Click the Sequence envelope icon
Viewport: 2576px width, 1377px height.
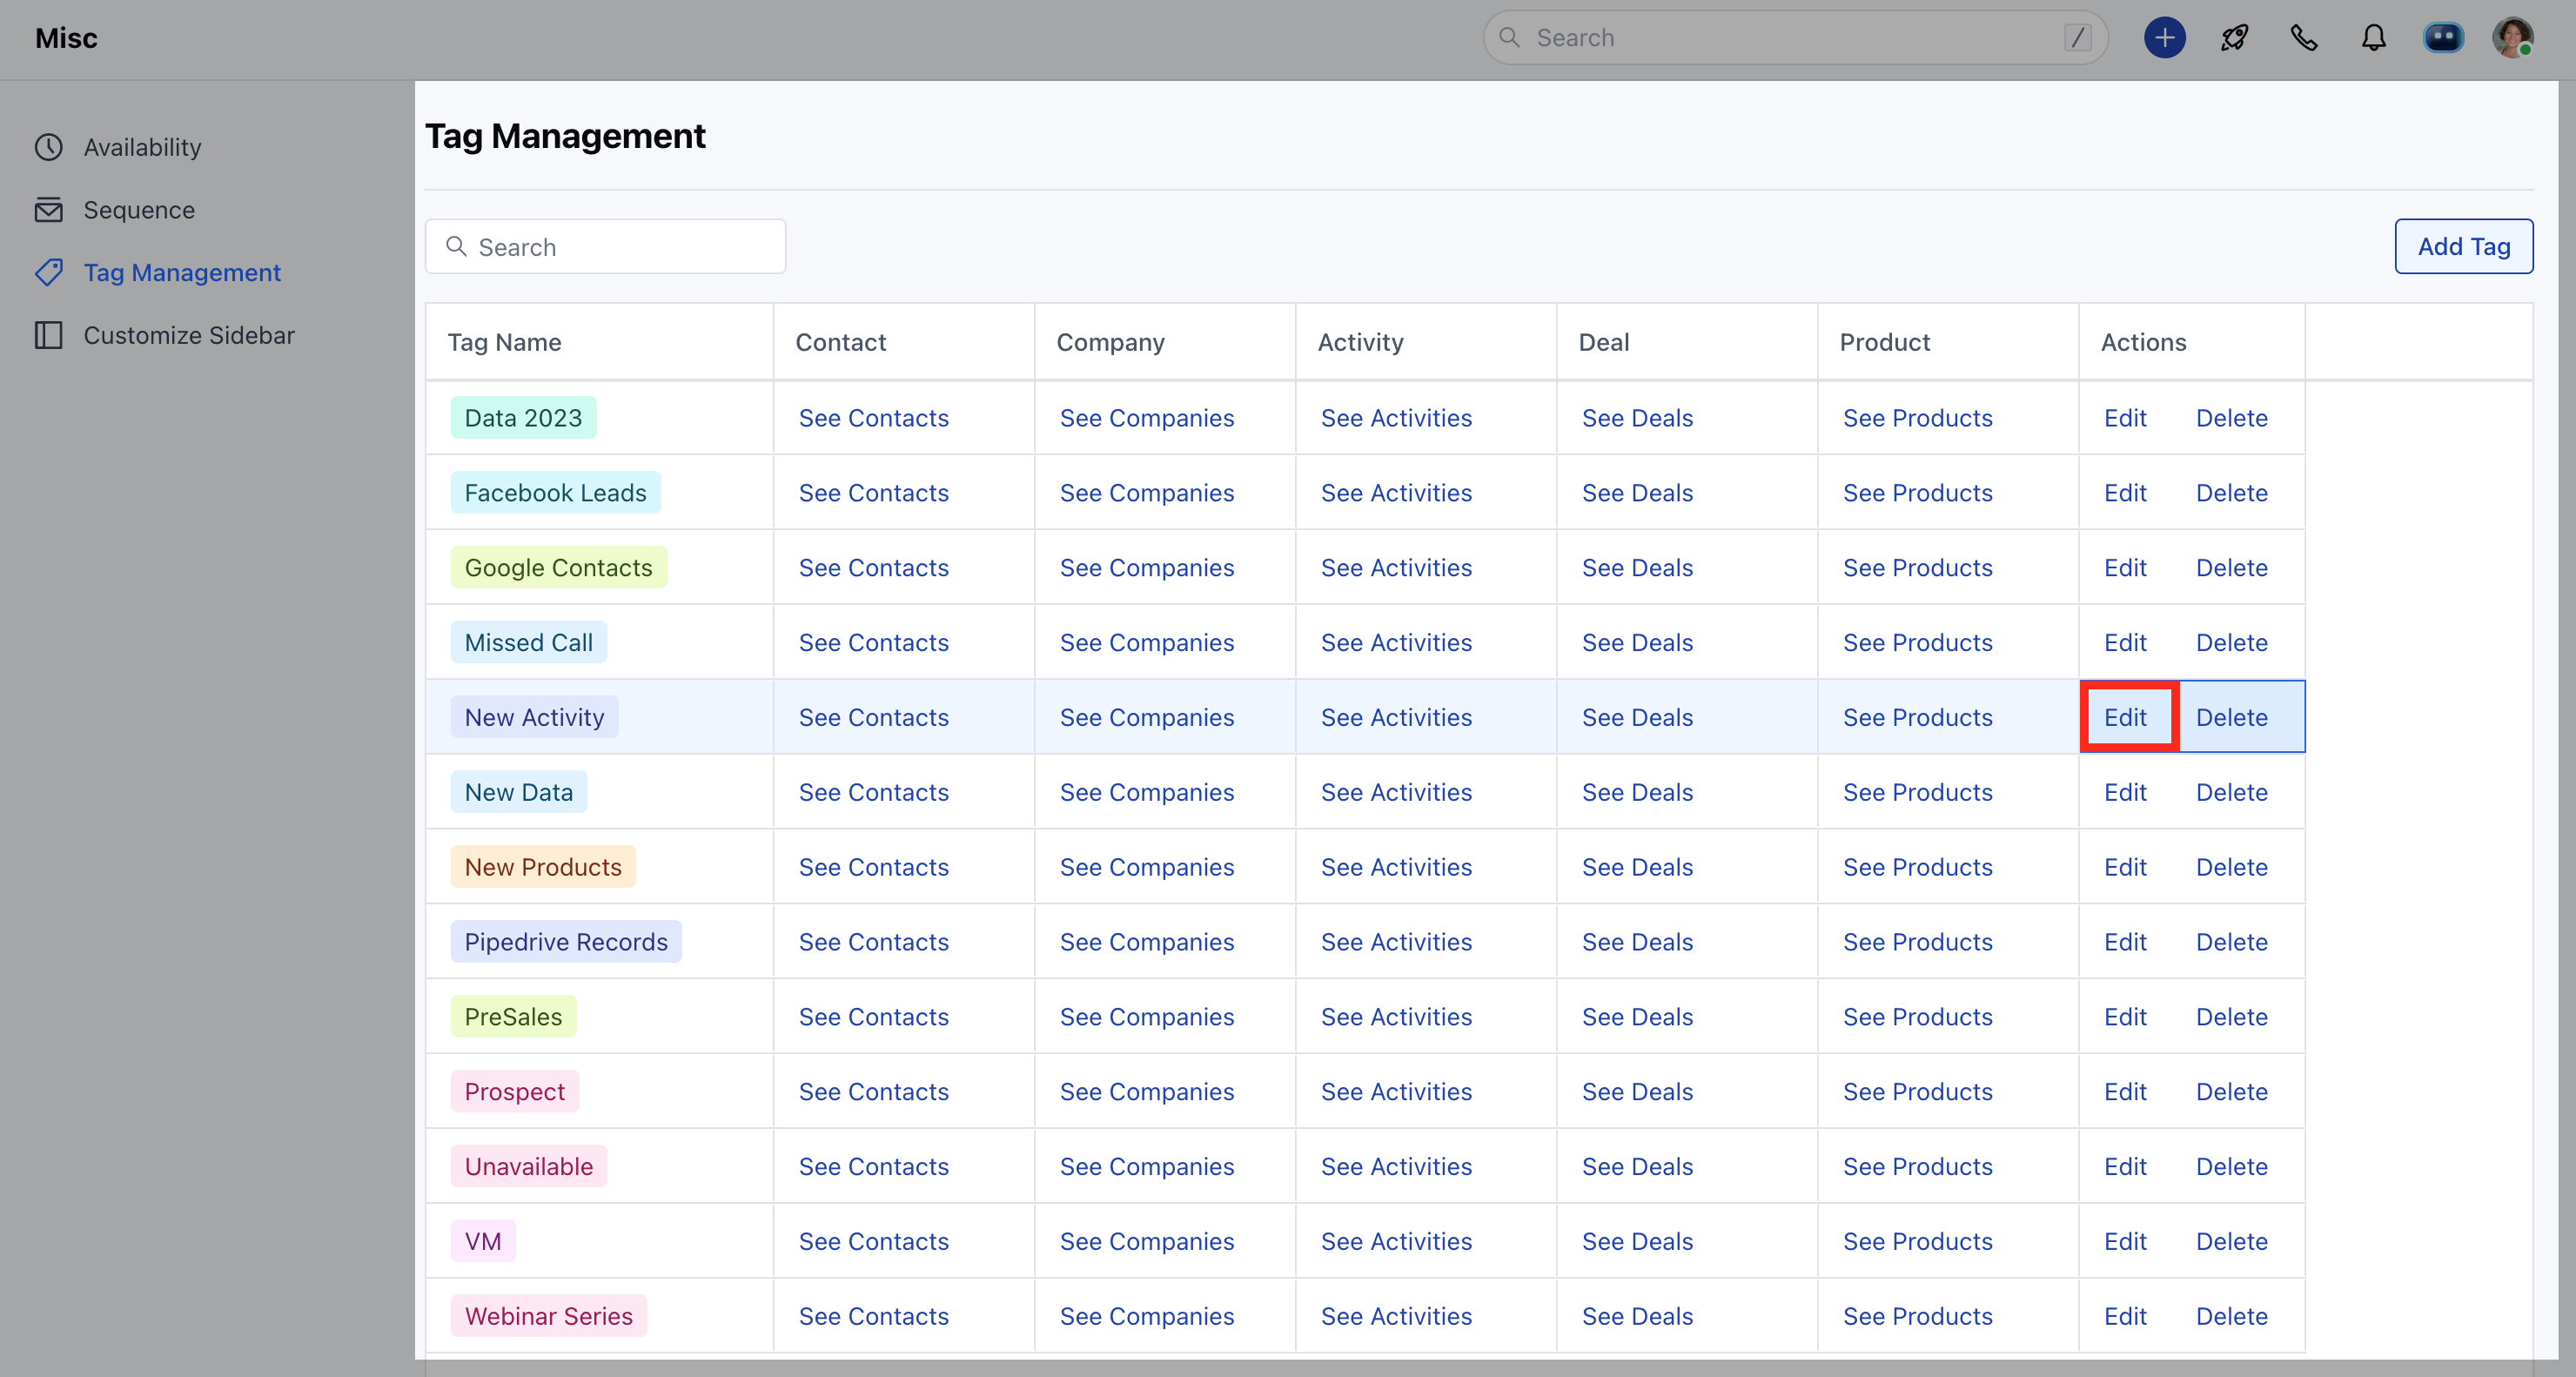pyautogui.click(x=48, y=210)
